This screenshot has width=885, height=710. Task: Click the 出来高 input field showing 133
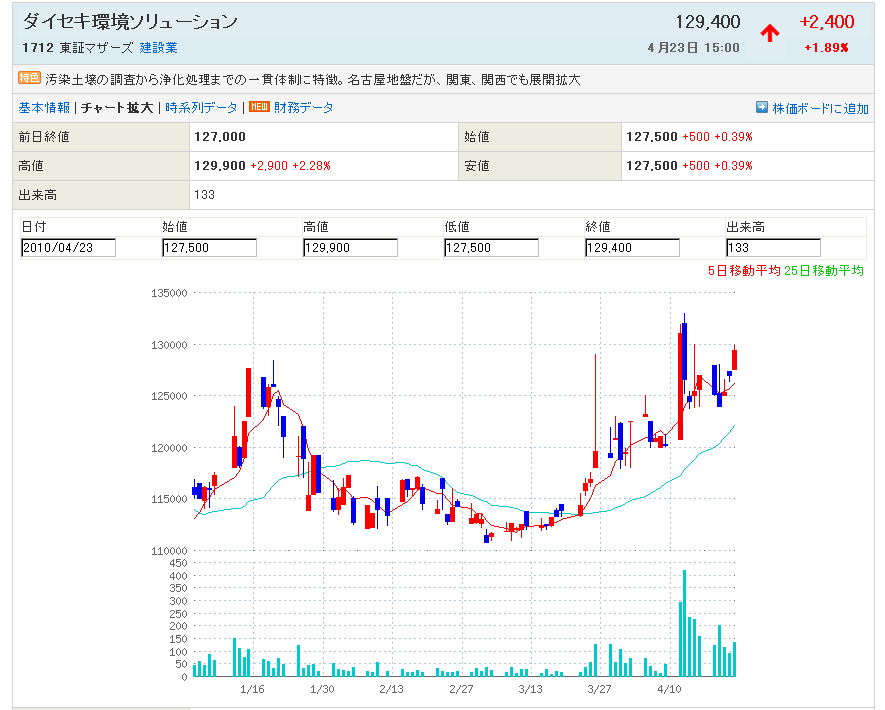click(774, 248)
